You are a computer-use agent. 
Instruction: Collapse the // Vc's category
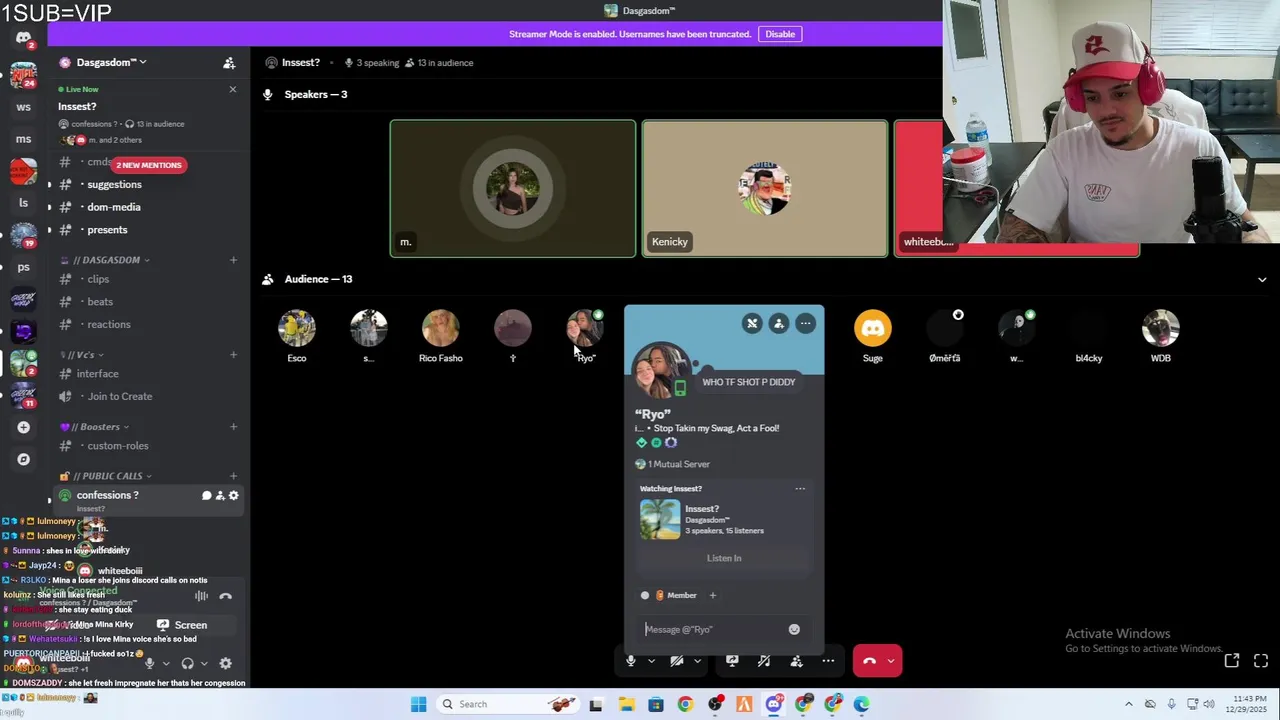[82, 355]
